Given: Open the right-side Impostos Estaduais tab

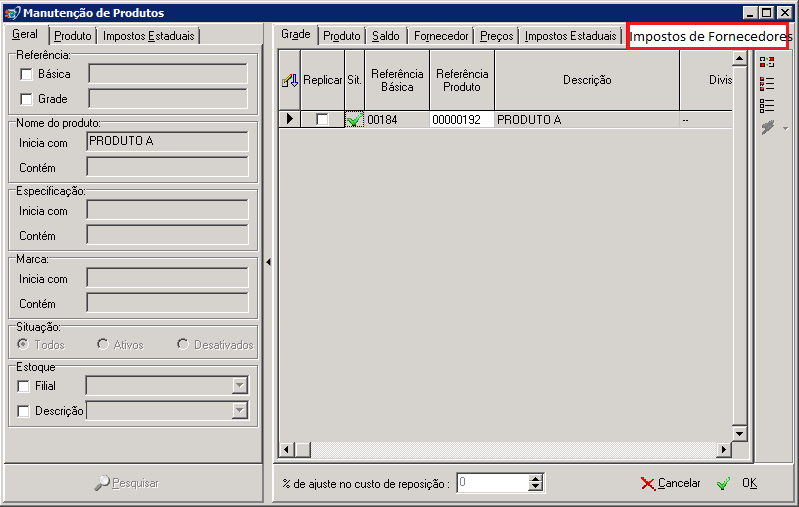Looking at the screenshot, I should point(570,36).
